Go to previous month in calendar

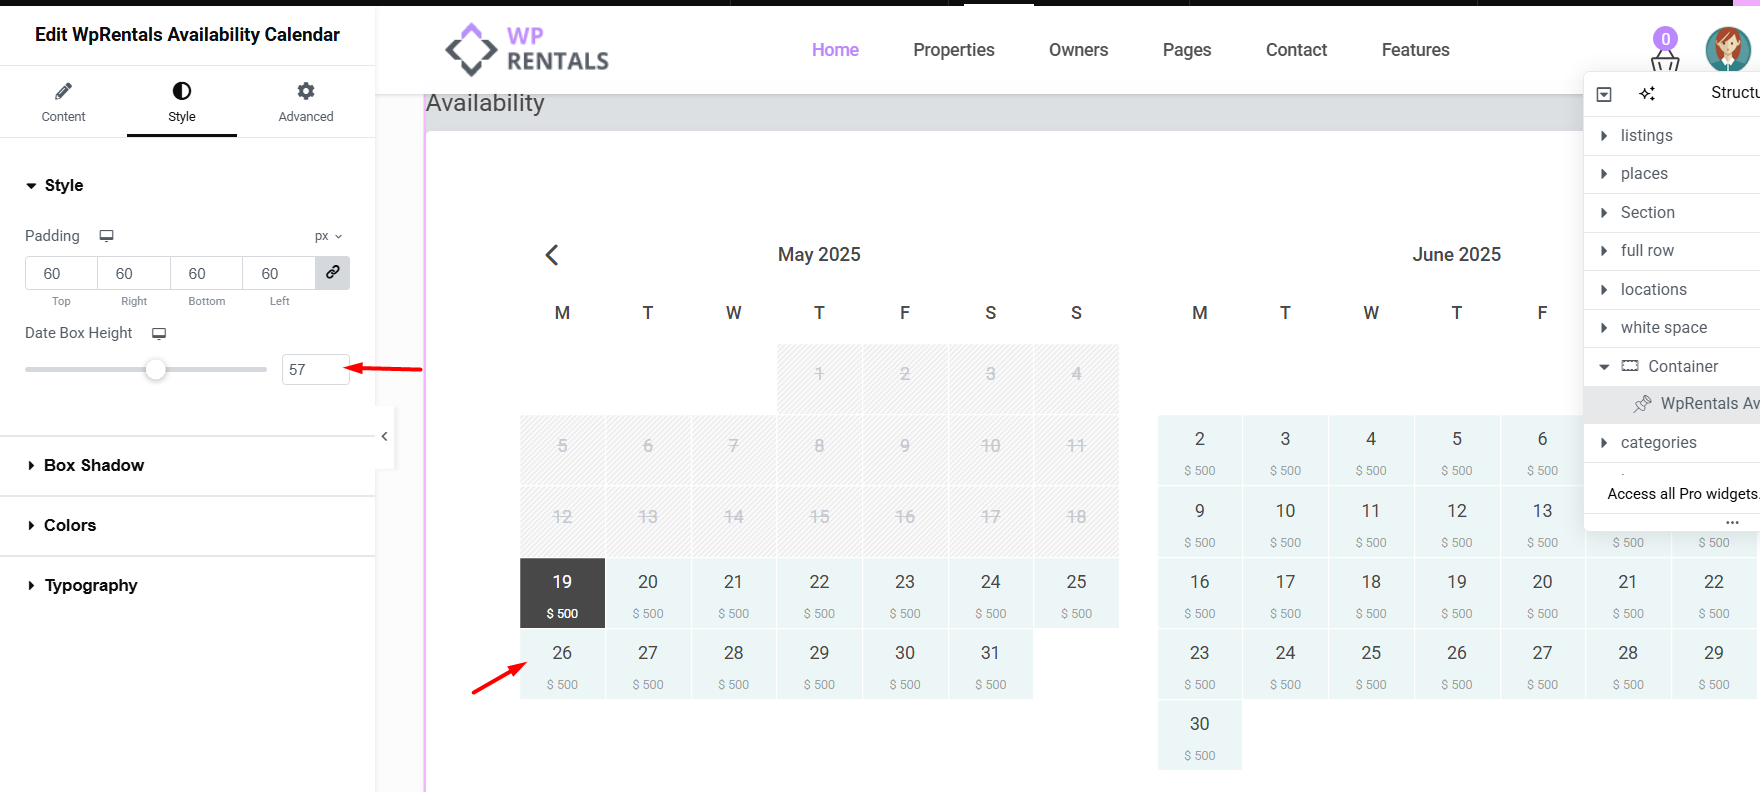(x=552, y=255)
